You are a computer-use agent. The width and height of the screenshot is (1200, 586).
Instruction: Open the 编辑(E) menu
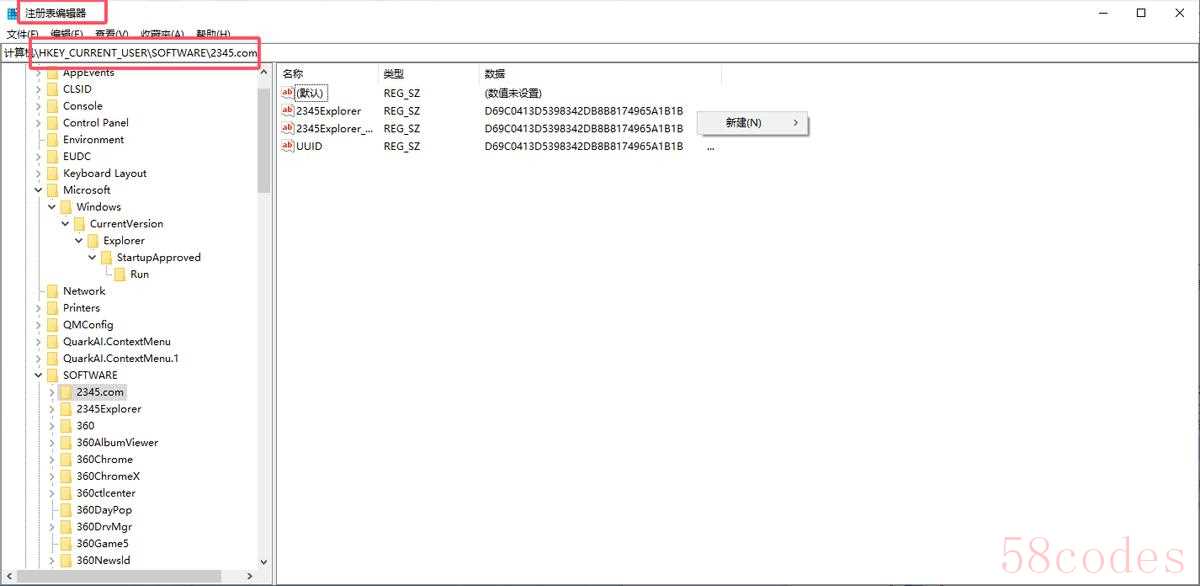tap(68, 34)
